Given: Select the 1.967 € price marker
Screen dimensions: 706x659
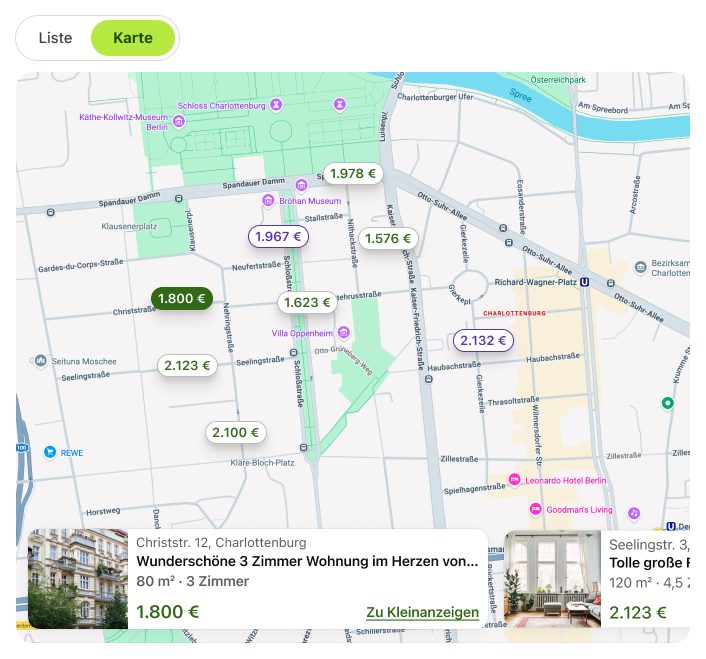Looking at the screenshot, I should [x=278, y=237].
